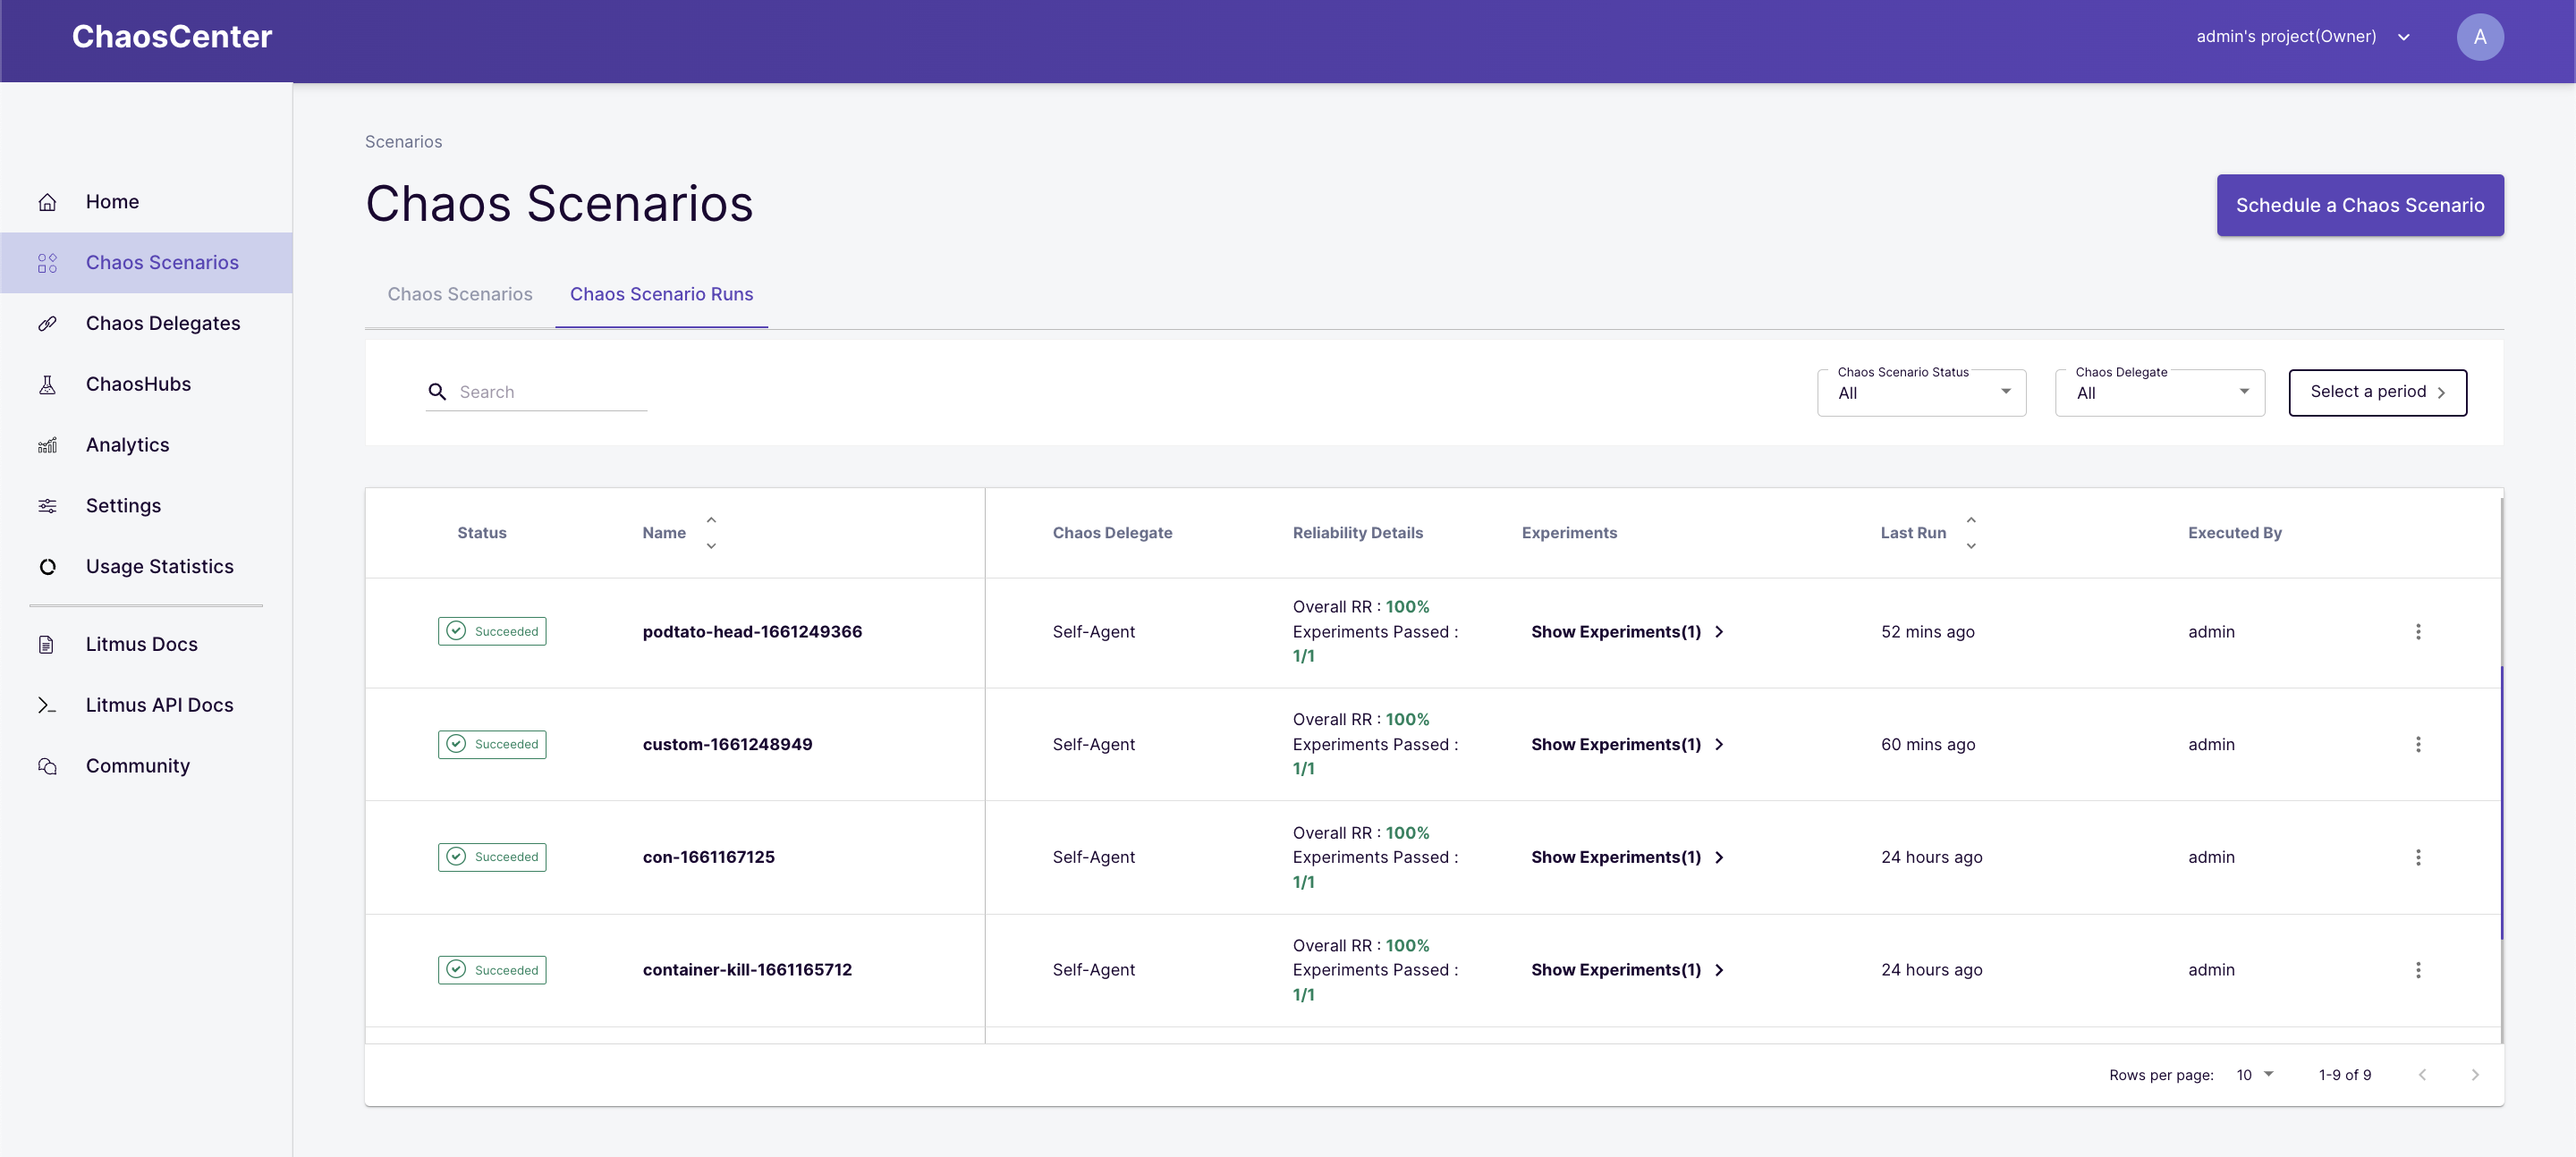Open Community link

[x=146, y=766]
